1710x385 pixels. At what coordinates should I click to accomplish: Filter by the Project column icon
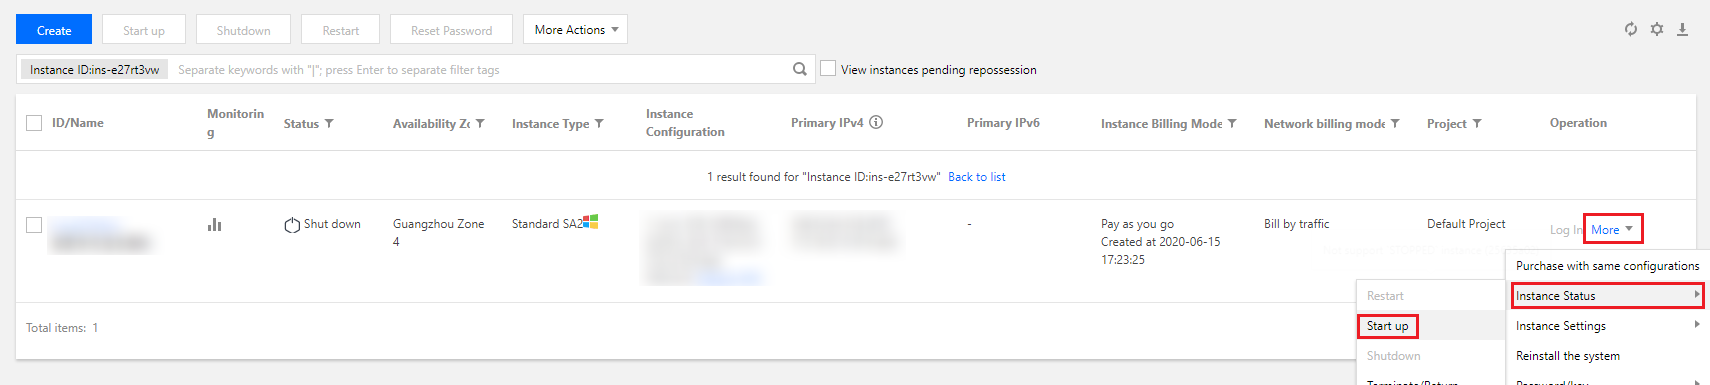(1477, 124)
